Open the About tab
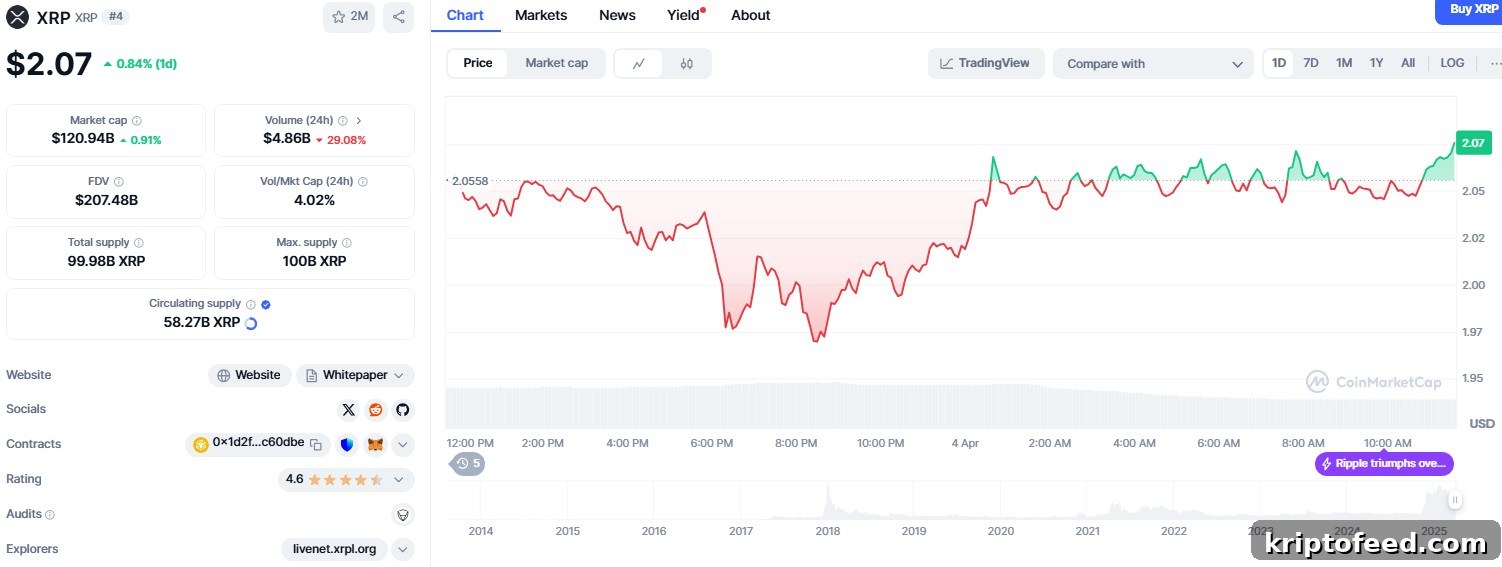Viewport: 1502px width, 567px height. coord(750,15)
